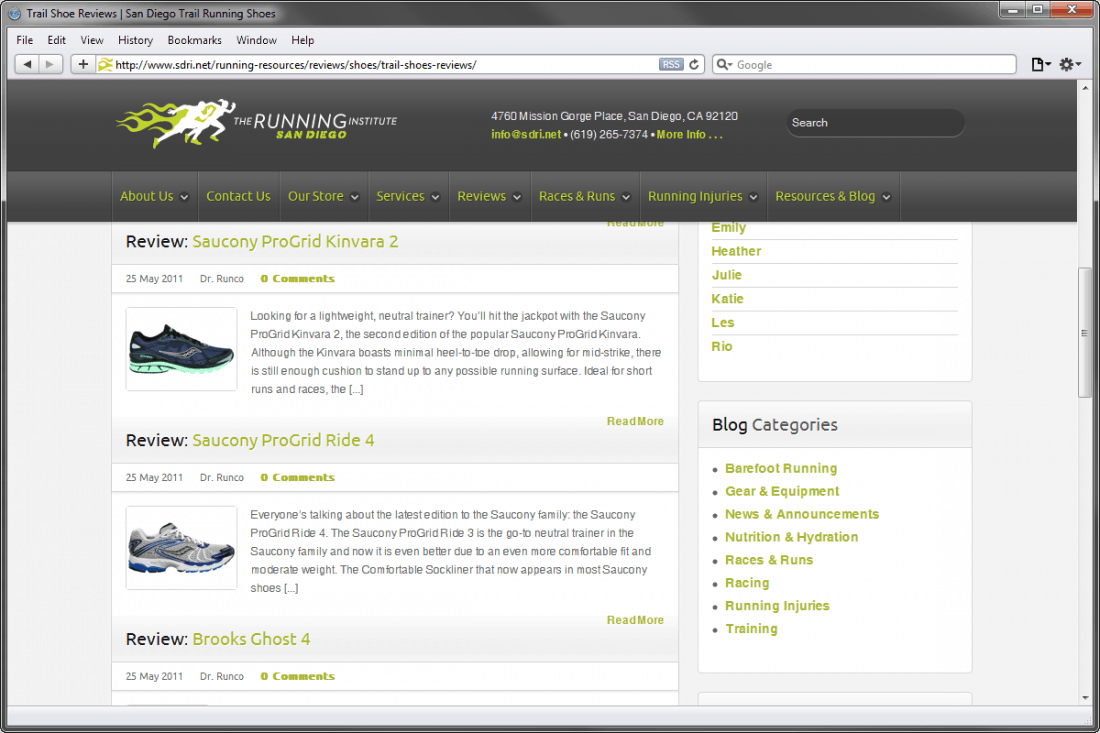Open the File menu
The height and width of the screenshot is (733, 1100).
coord(25,40)
